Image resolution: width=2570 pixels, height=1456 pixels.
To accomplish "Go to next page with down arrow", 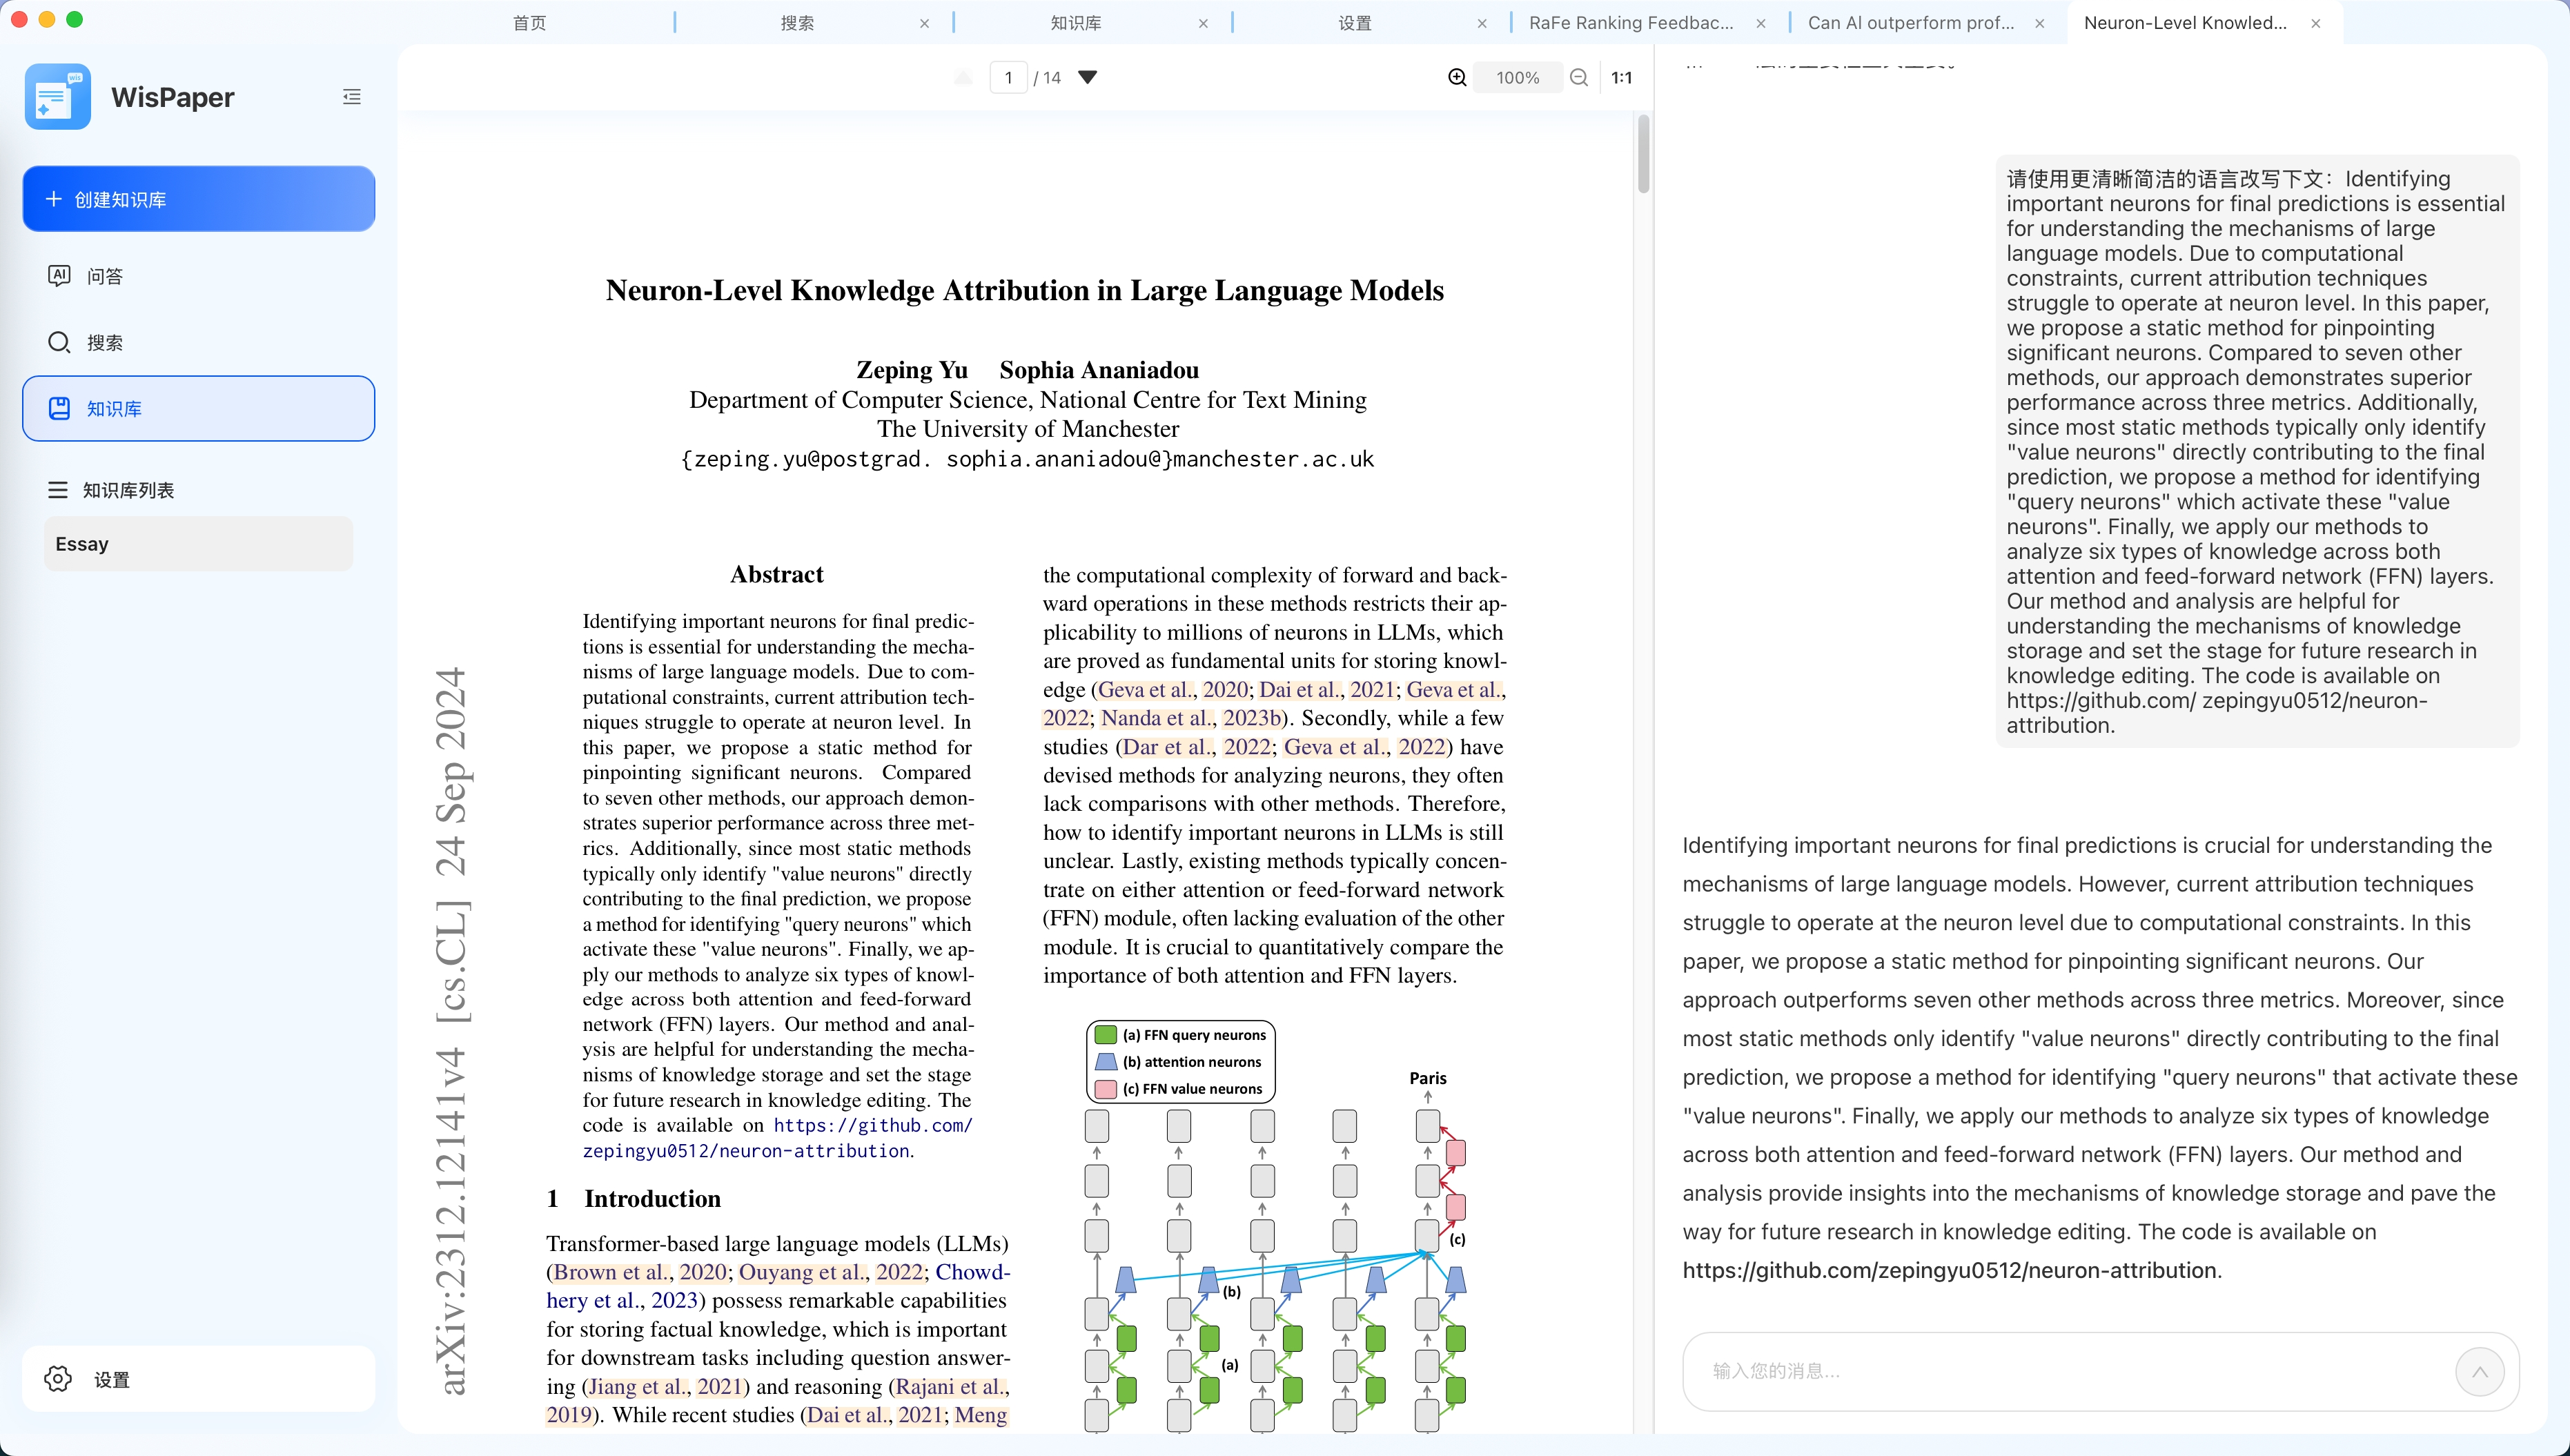I will pyautogui.click(x=1088, y=78).
